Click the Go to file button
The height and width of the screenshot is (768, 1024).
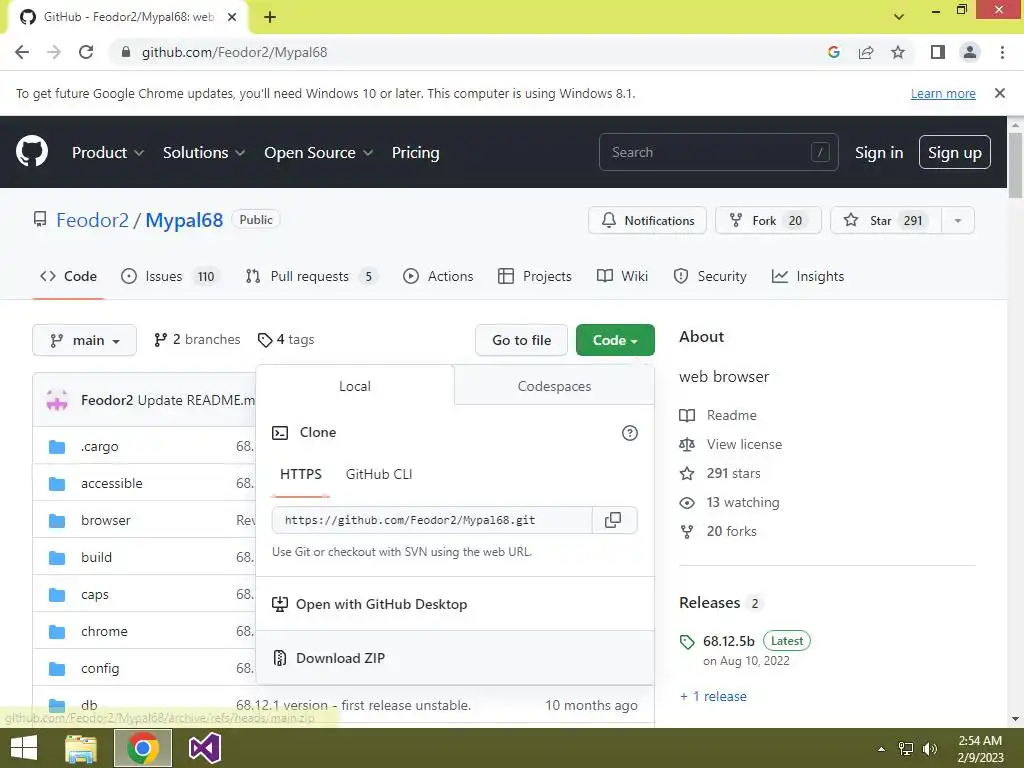pyautogui.click(x=521, y=340)
